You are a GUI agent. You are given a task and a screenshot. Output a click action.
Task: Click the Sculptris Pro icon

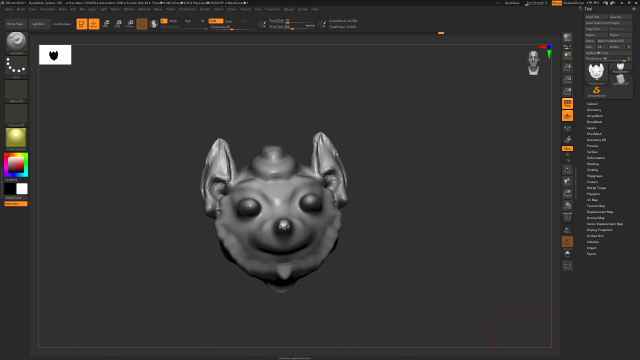(x=154, y=24)
